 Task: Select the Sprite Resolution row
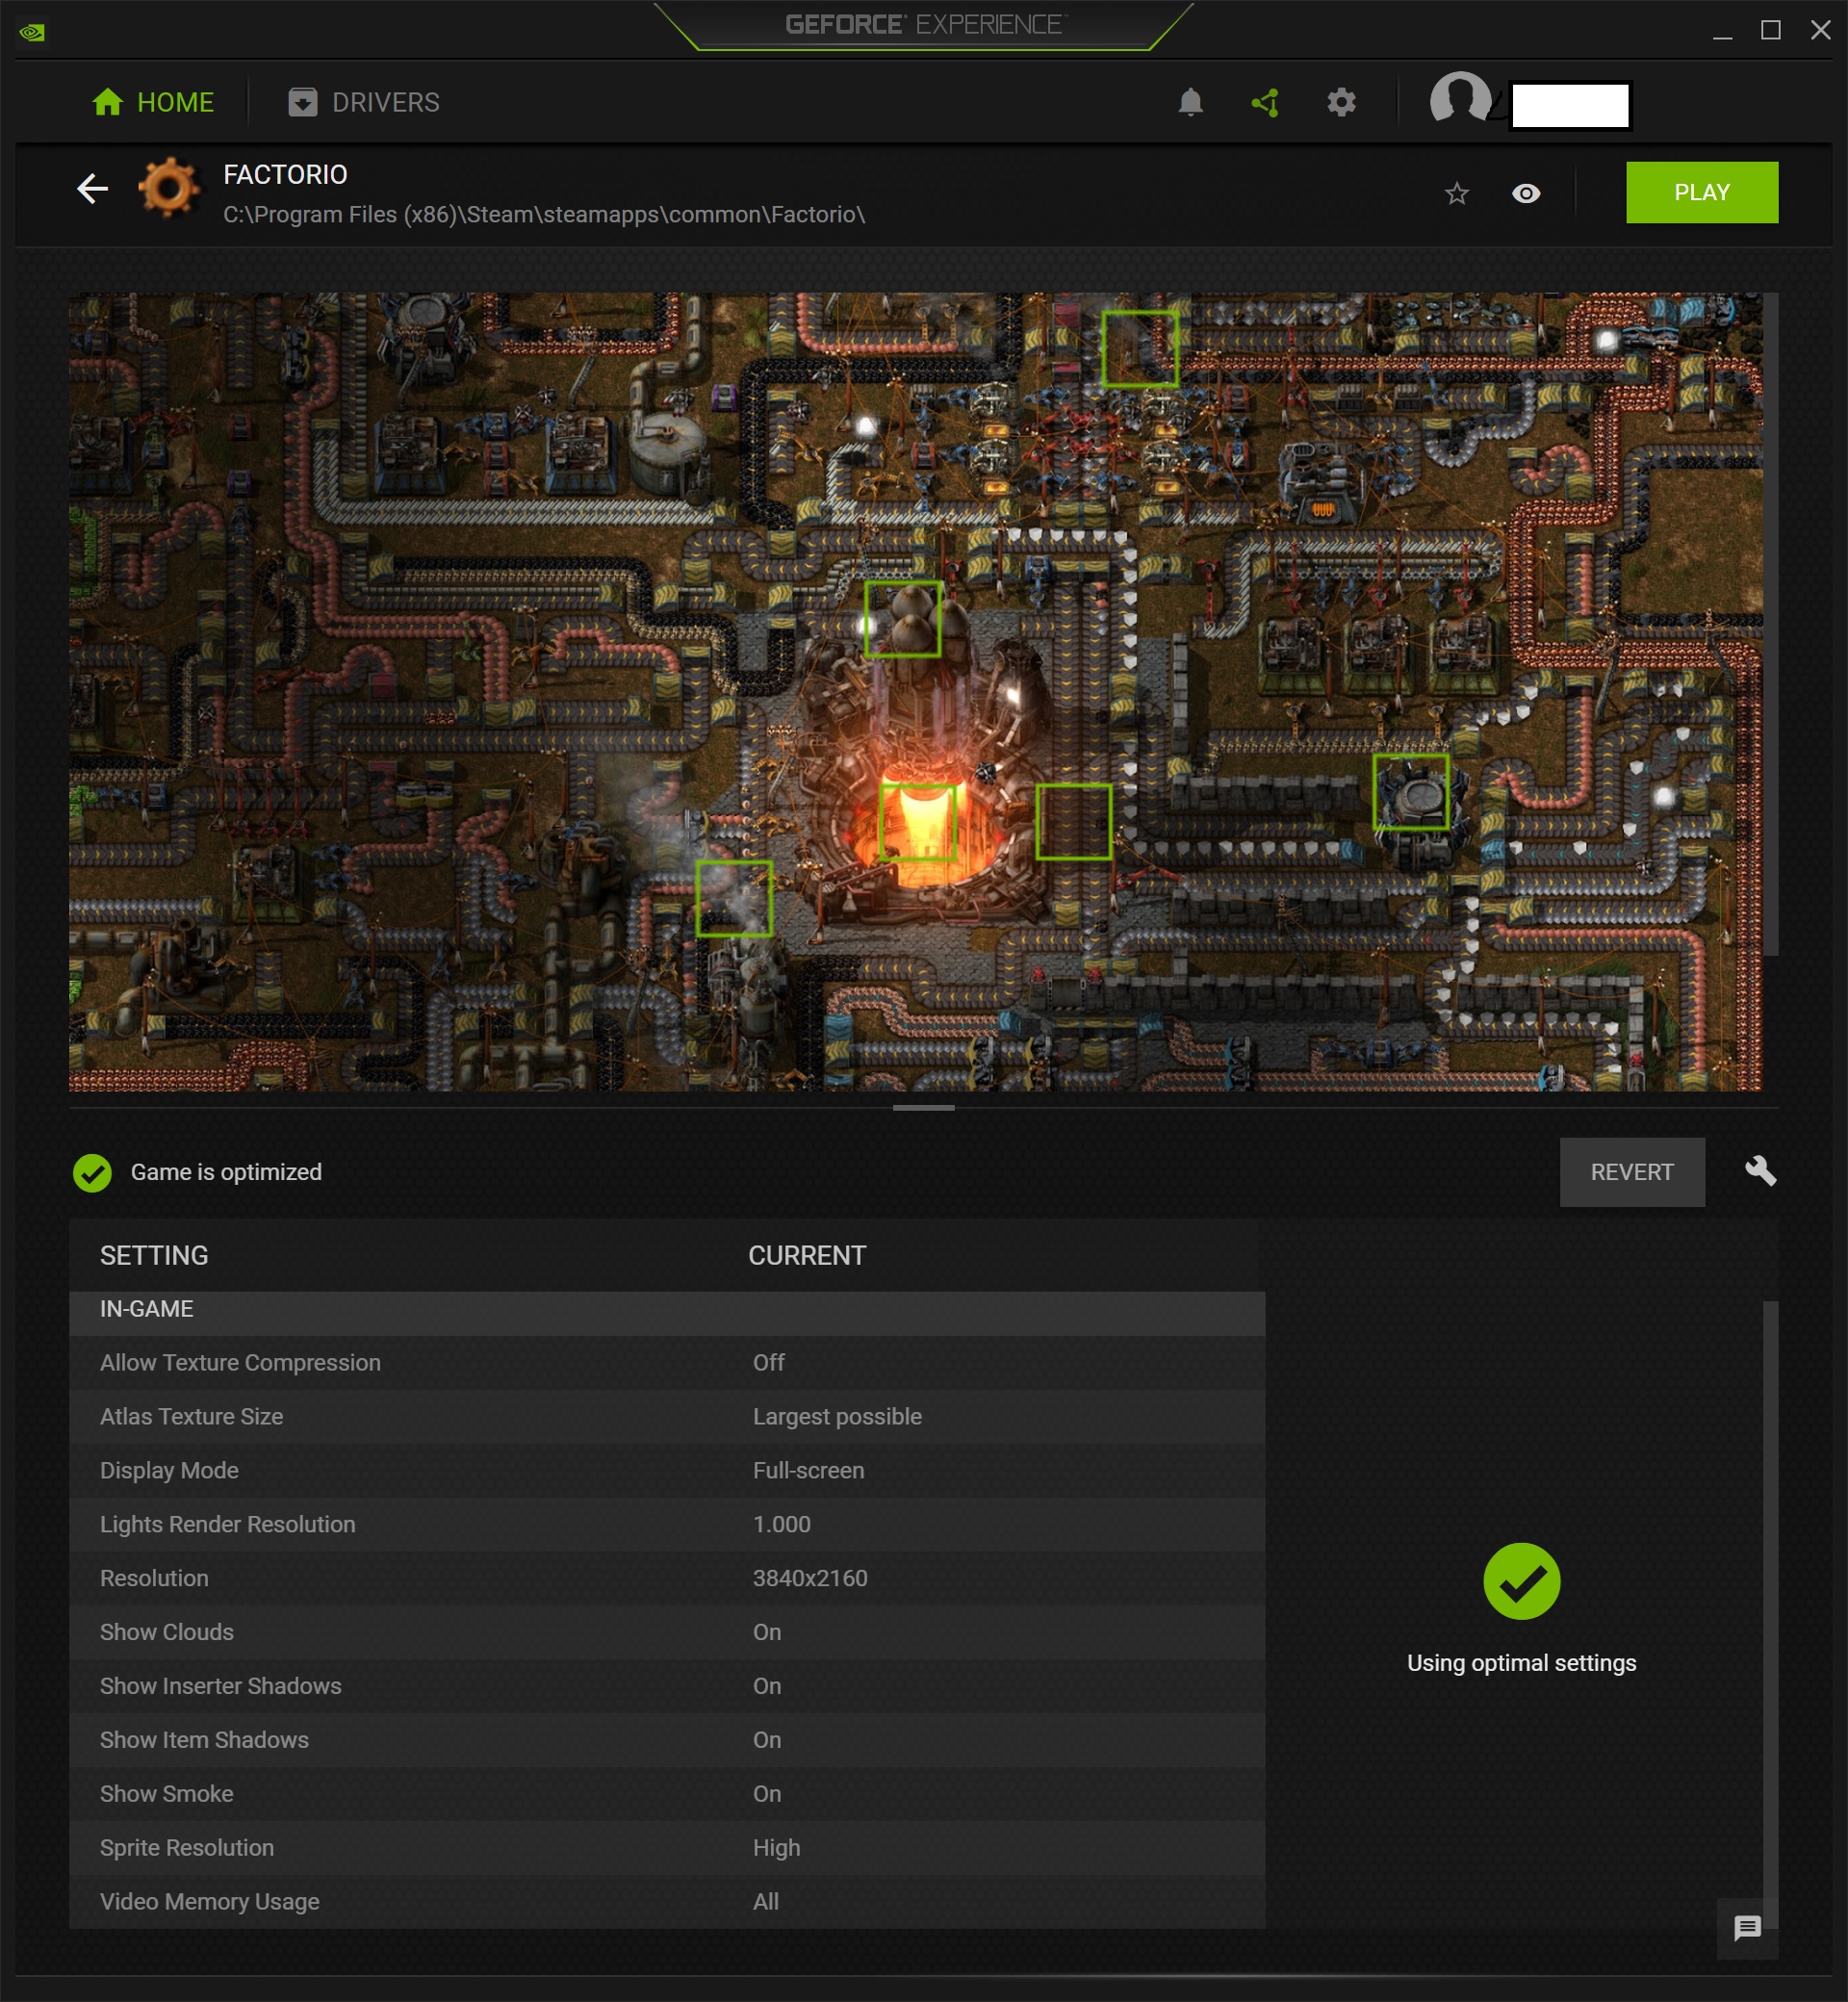pos(667,1849)
